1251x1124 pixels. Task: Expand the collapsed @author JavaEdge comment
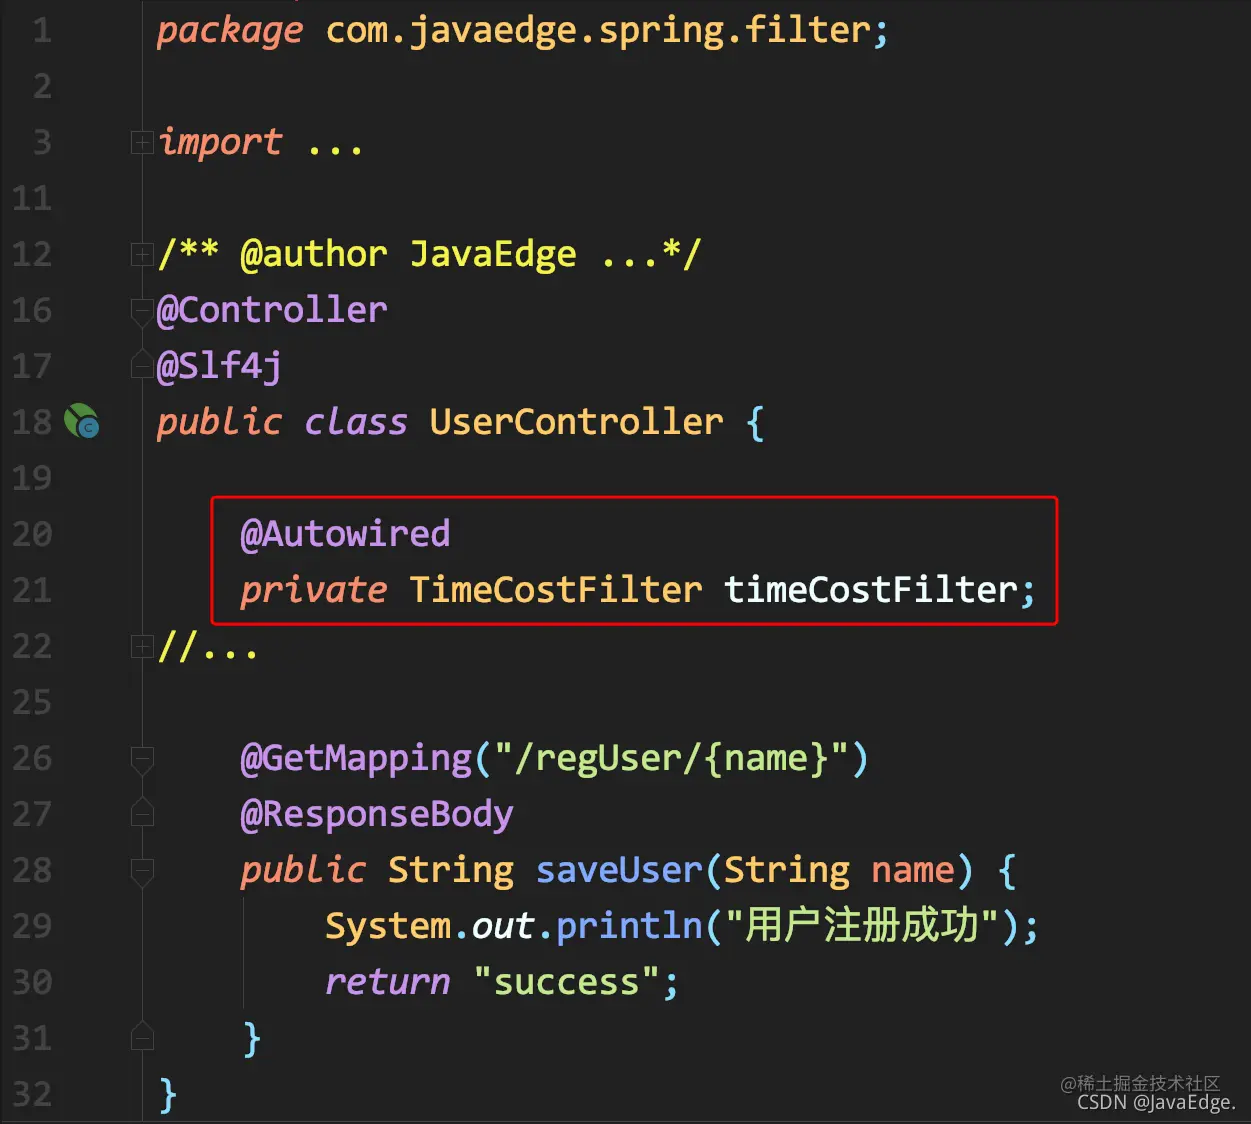pos(141,255)
